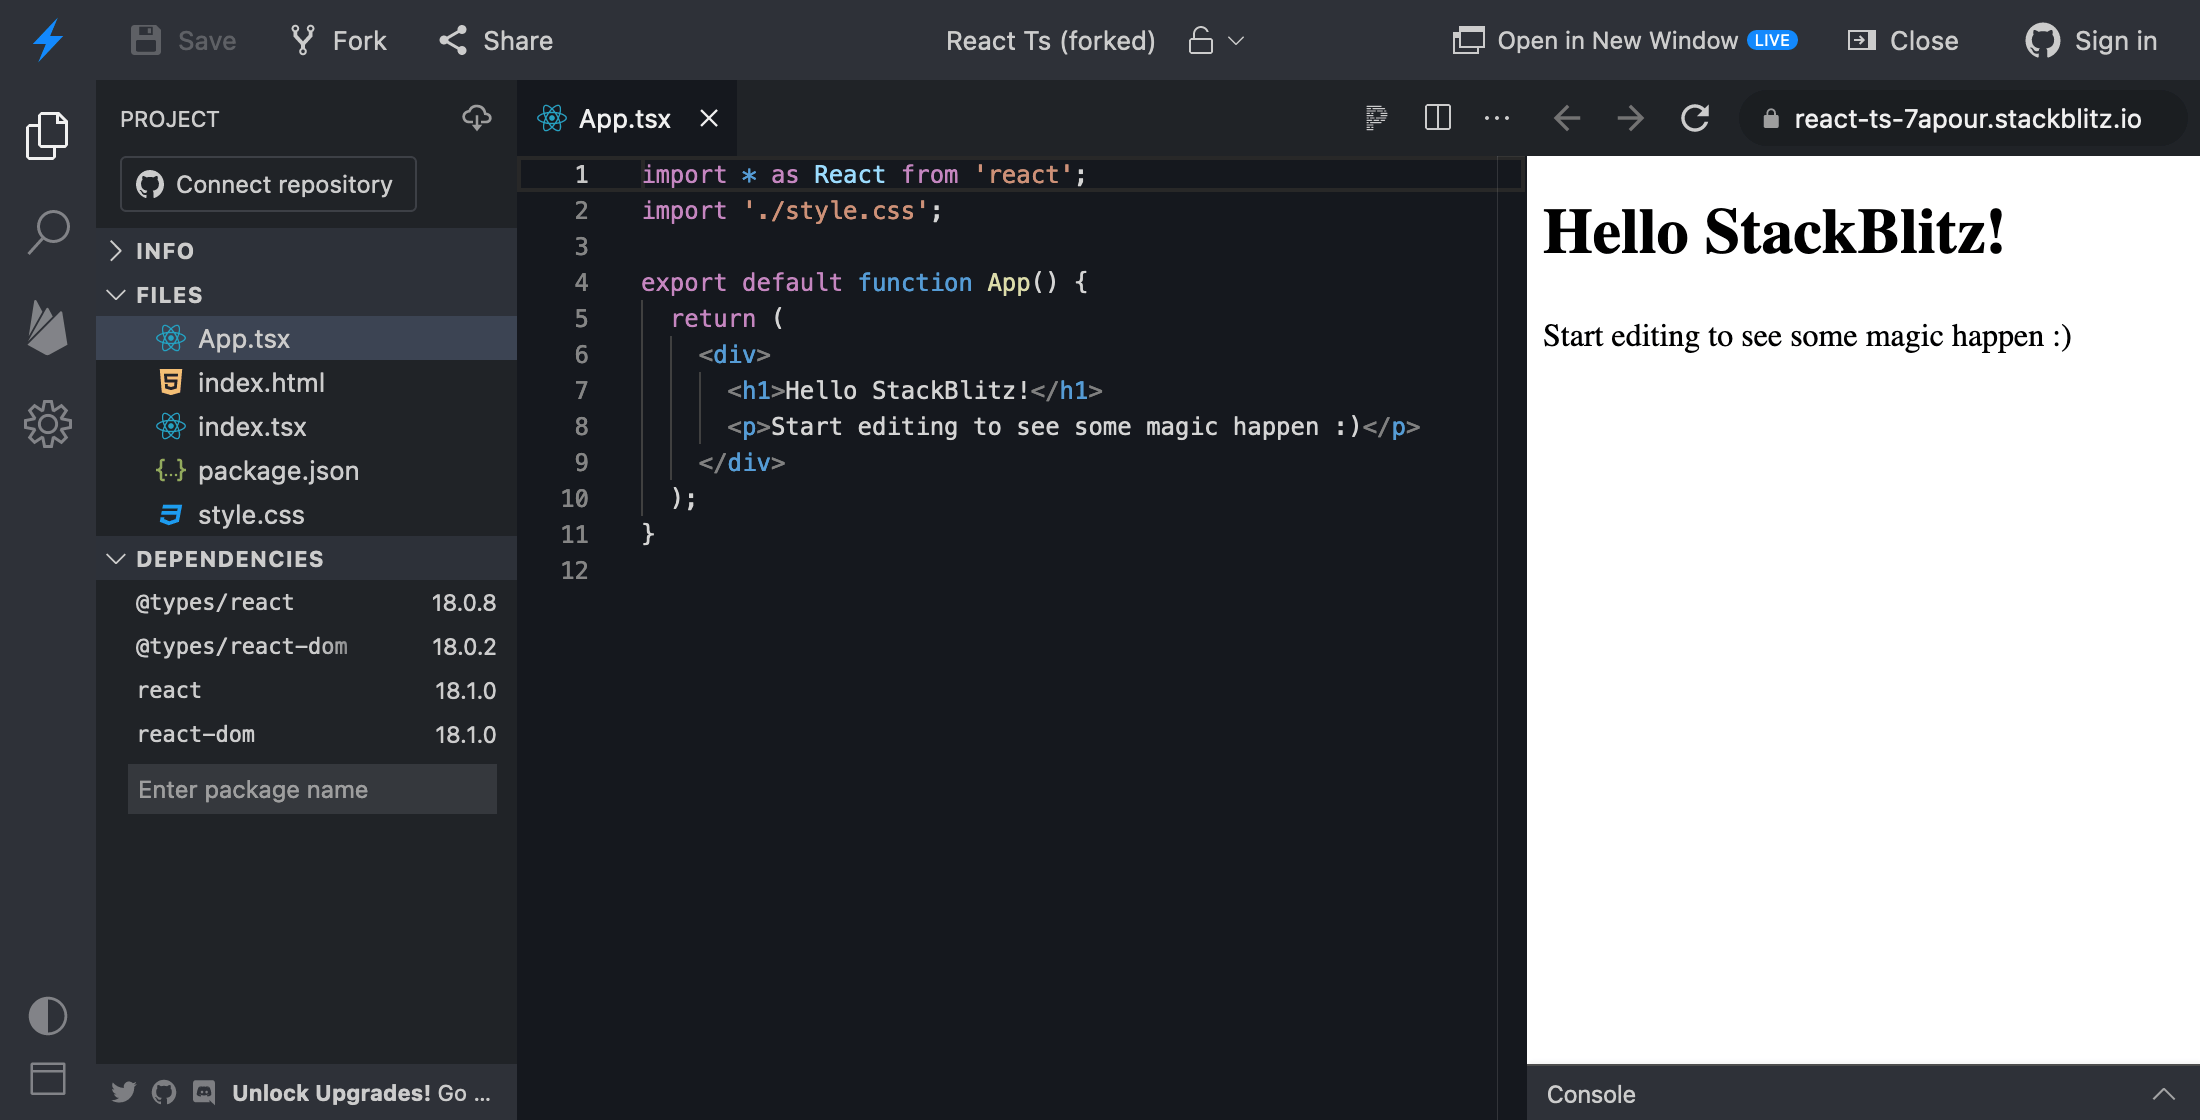Toggle the editor color theme
Screen dimensions: 2200x1120
pos(47,1015)
